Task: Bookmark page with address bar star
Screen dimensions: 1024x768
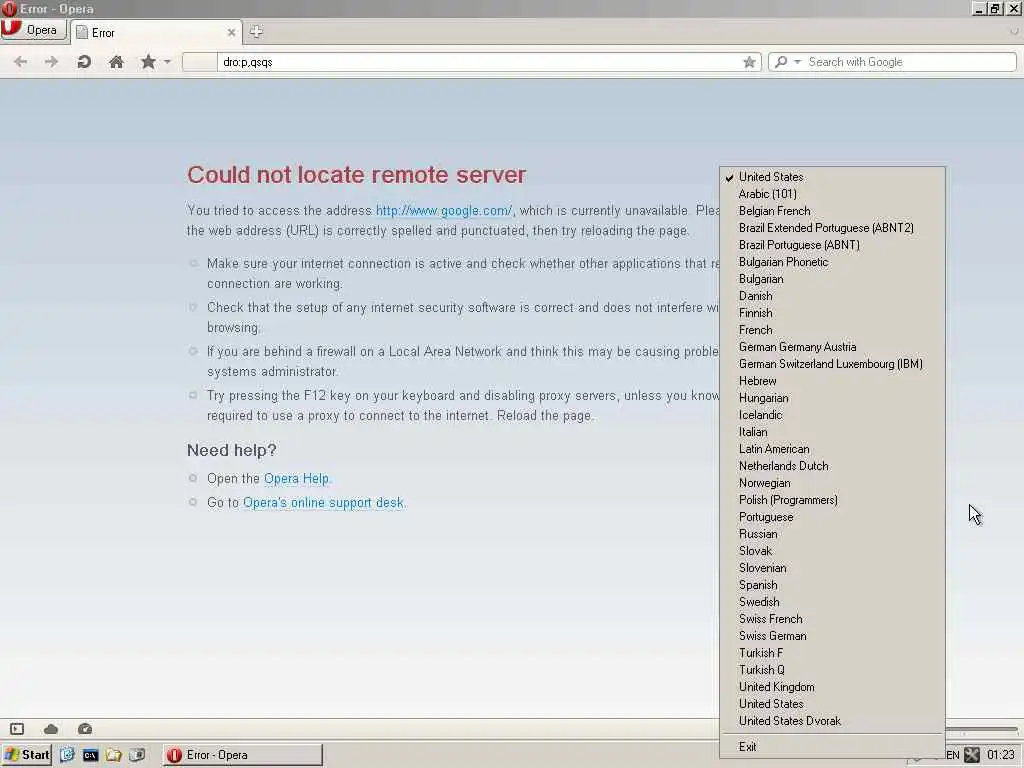Action: (749, 62)
